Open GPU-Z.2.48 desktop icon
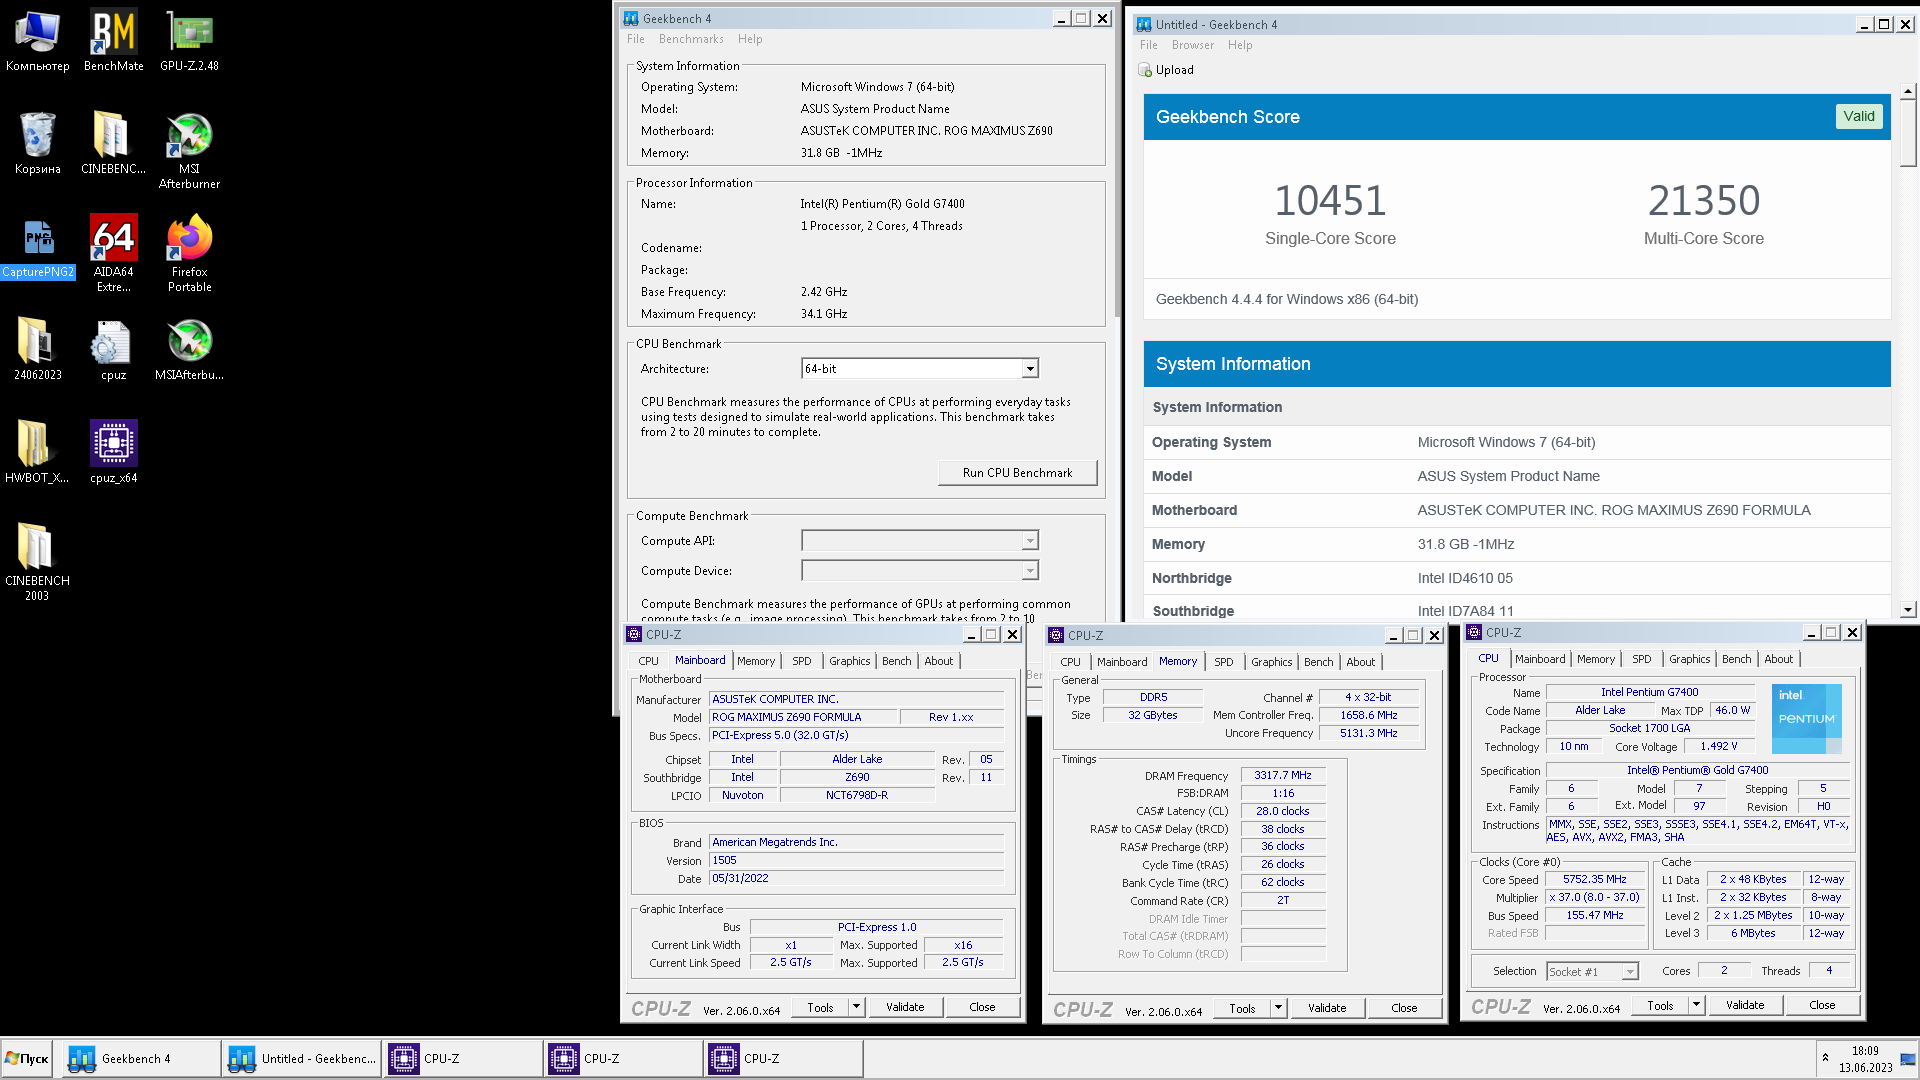The height and width of the screenshot is (1080, 1920). point(189,40)
